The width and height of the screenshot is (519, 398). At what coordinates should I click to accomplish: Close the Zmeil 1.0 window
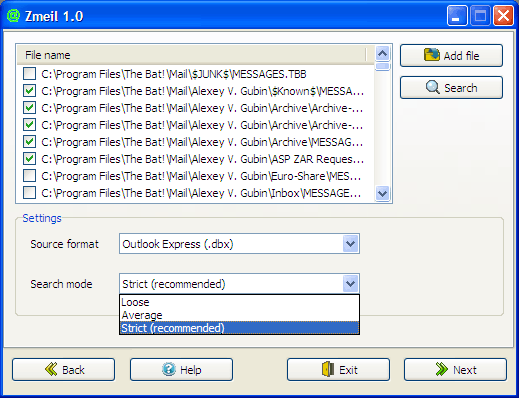pyautogui.click(x=503, y=15)
